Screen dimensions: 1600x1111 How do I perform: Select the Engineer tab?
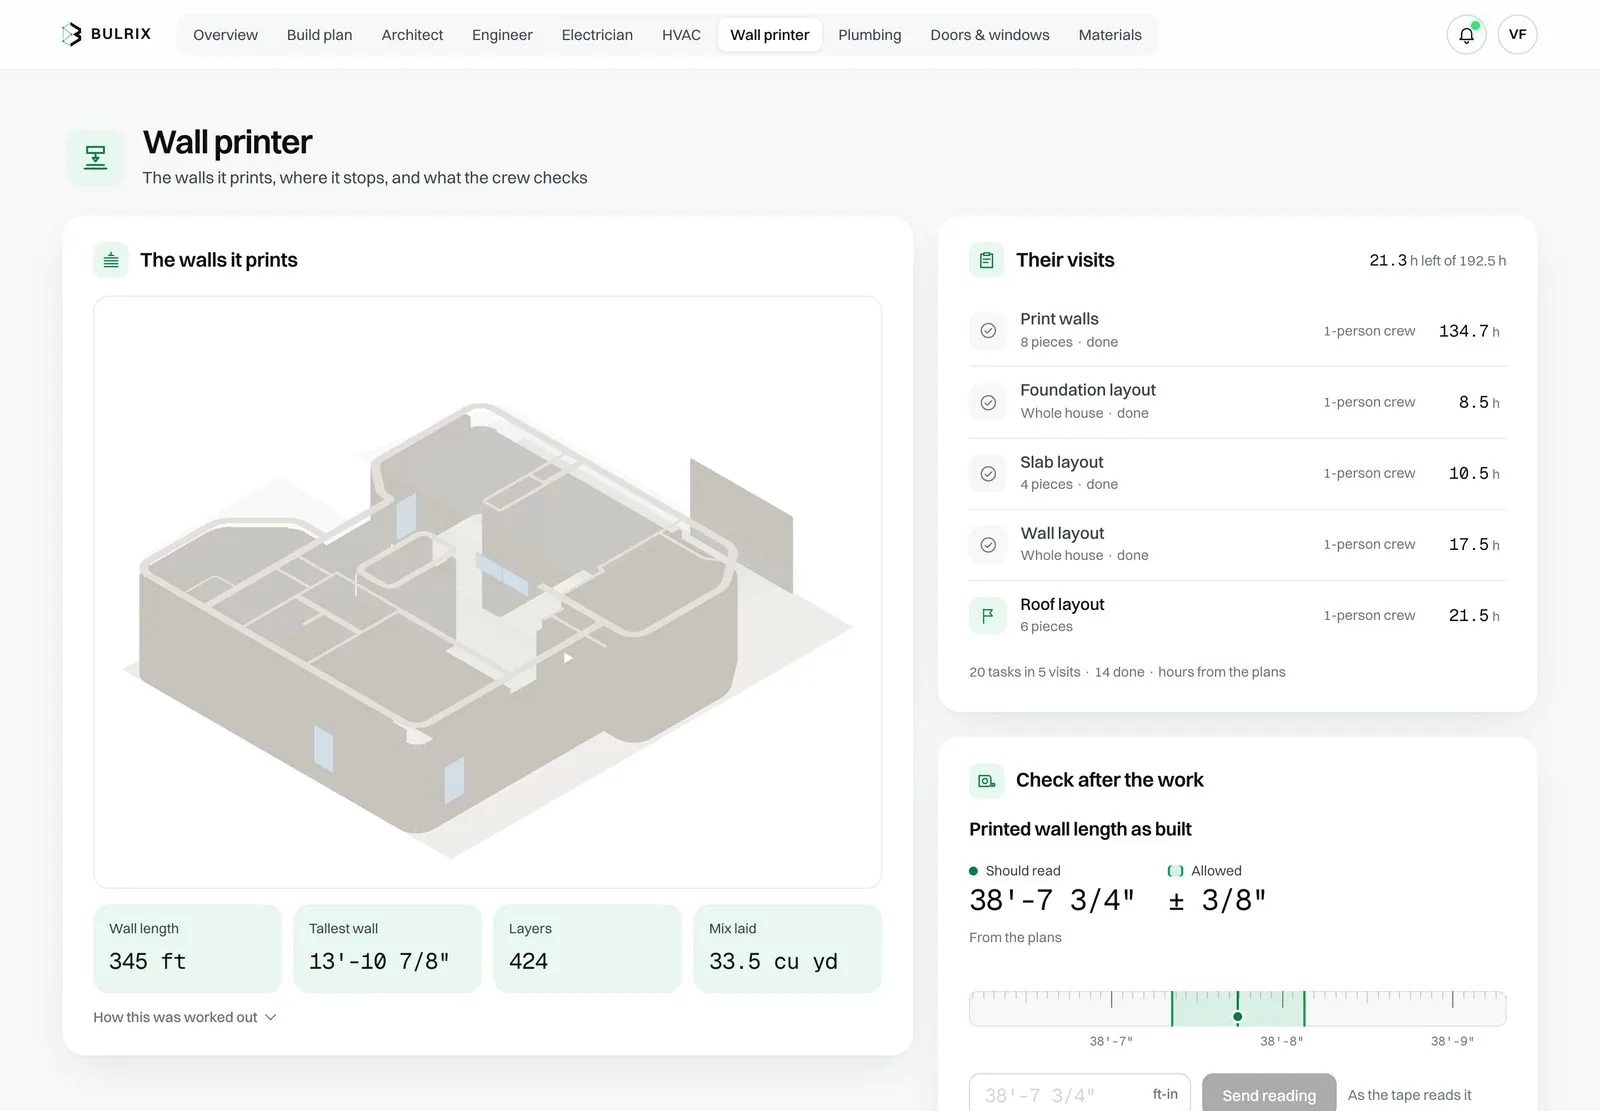(502, 35)
